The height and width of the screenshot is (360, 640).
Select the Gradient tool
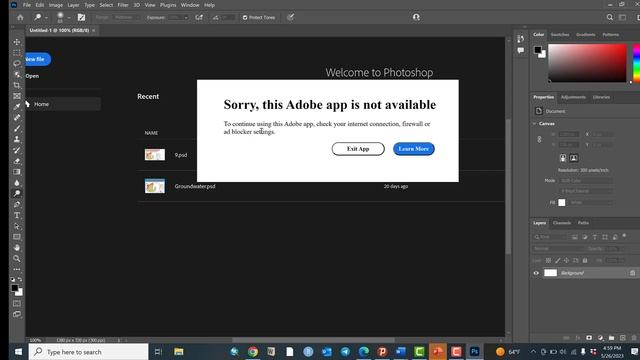click(x=17, y=172)
